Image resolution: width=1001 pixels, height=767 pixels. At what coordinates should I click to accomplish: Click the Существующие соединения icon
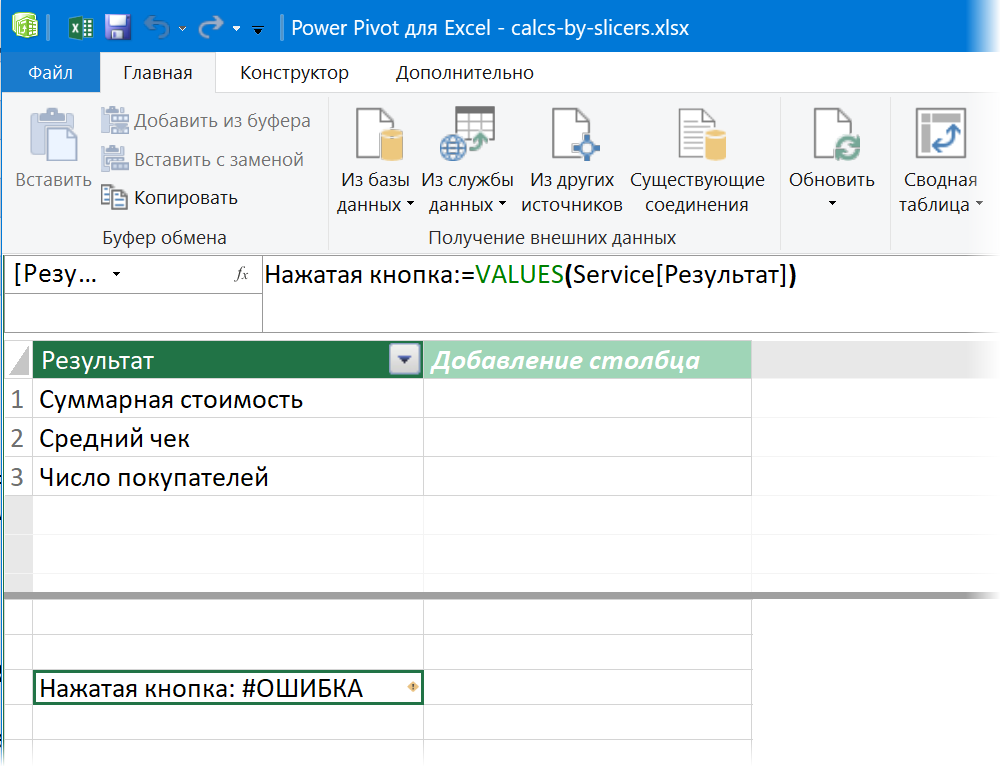(702, 135)
